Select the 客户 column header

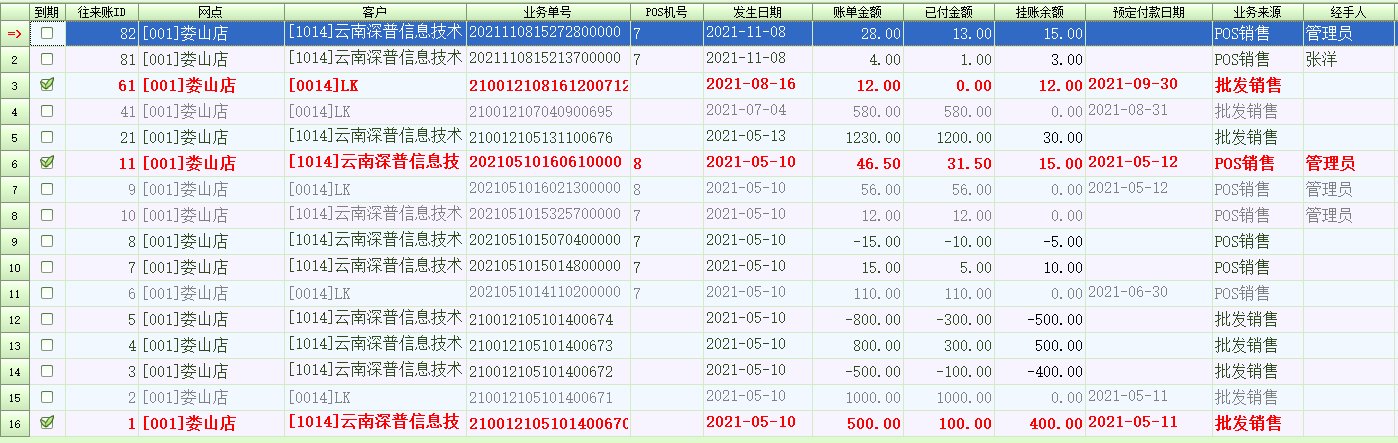375,12
